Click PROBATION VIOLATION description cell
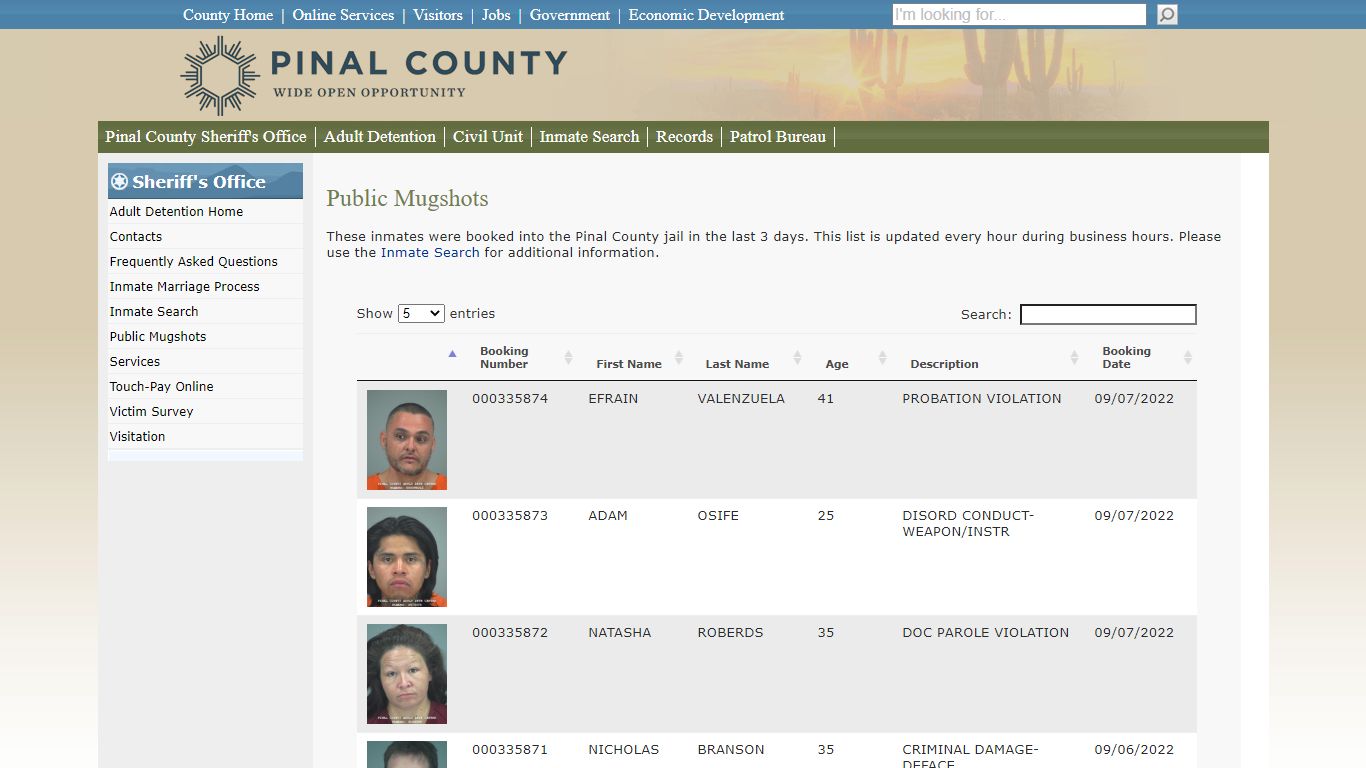Viewport: 1366px width, 768px height. (x=982, y=398)
